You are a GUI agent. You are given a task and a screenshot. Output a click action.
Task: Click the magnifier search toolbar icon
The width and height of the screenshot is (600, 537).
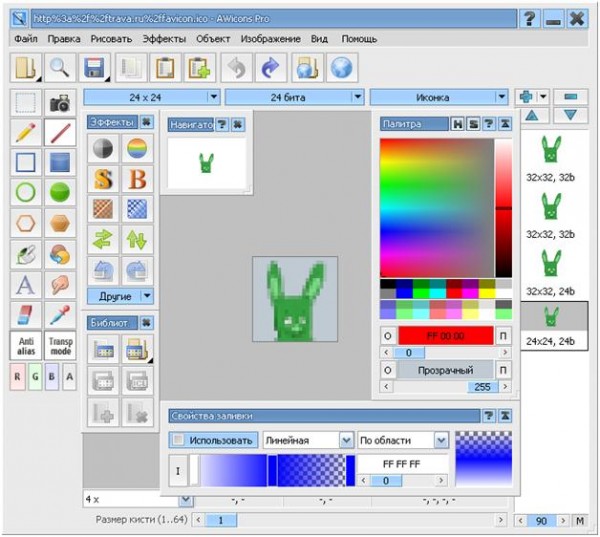pos(60,68)
